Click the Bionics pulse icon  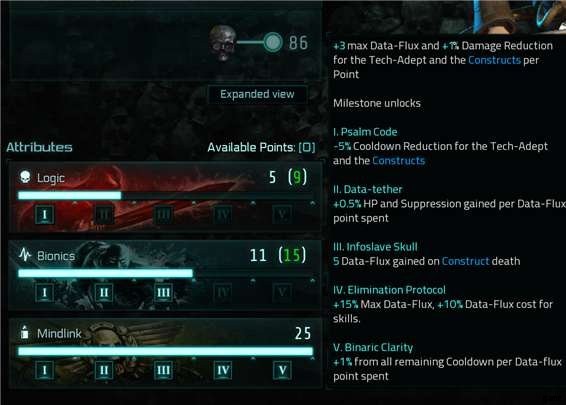click(x=25, y=255)
